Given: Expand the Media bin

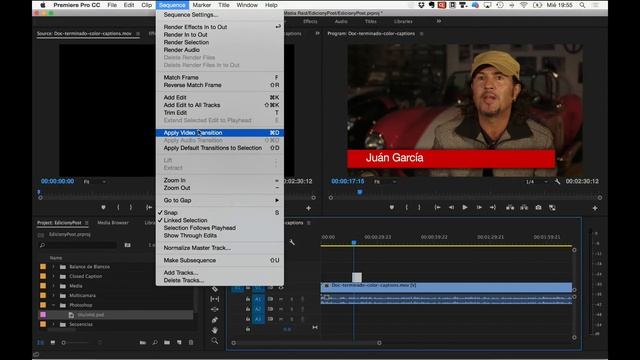Looking at the screenshot, I should coord(53,286).
